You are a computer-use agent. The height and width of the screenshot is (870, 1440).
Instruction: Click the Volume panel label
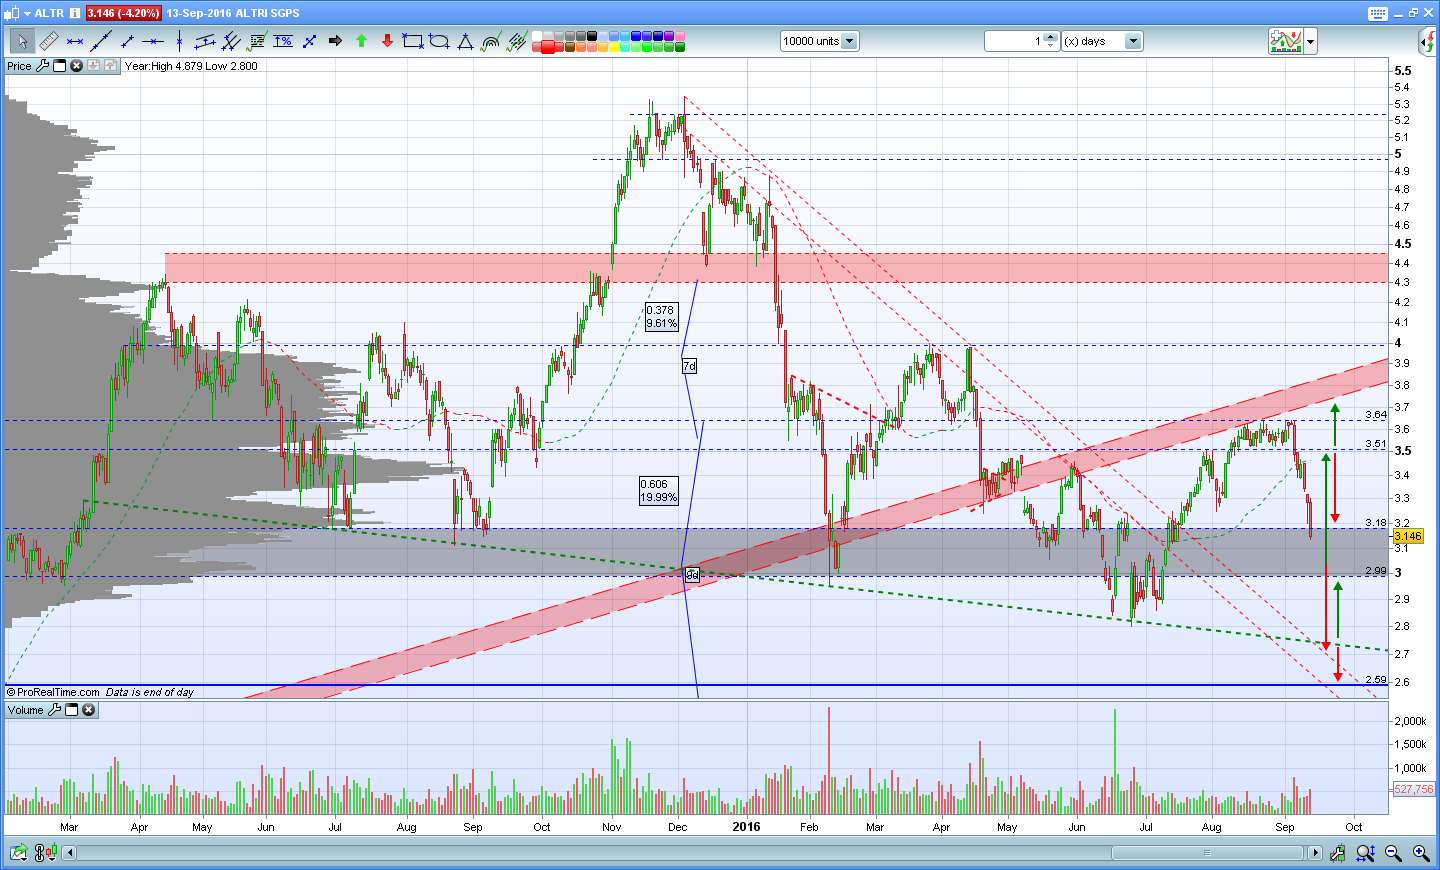point(25,710)
